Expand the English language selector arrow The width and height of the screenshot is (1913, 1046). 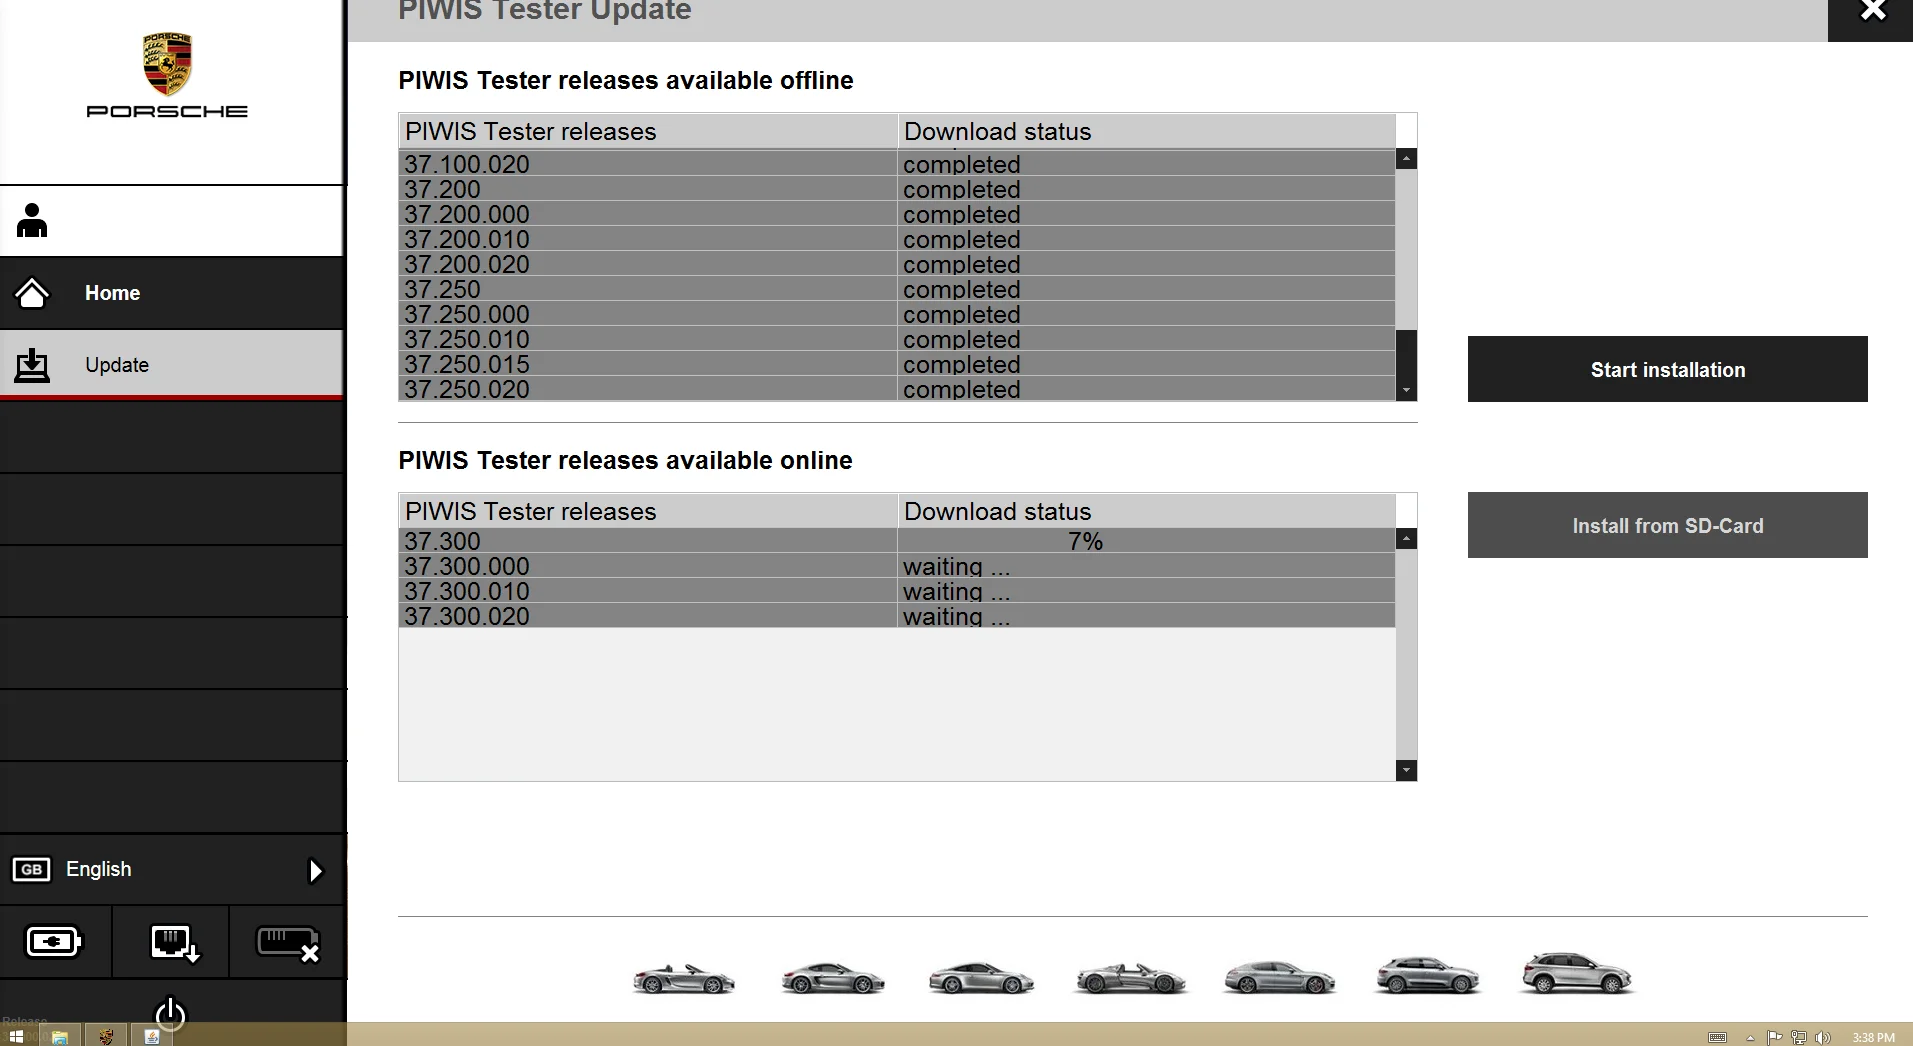[315, 871]
